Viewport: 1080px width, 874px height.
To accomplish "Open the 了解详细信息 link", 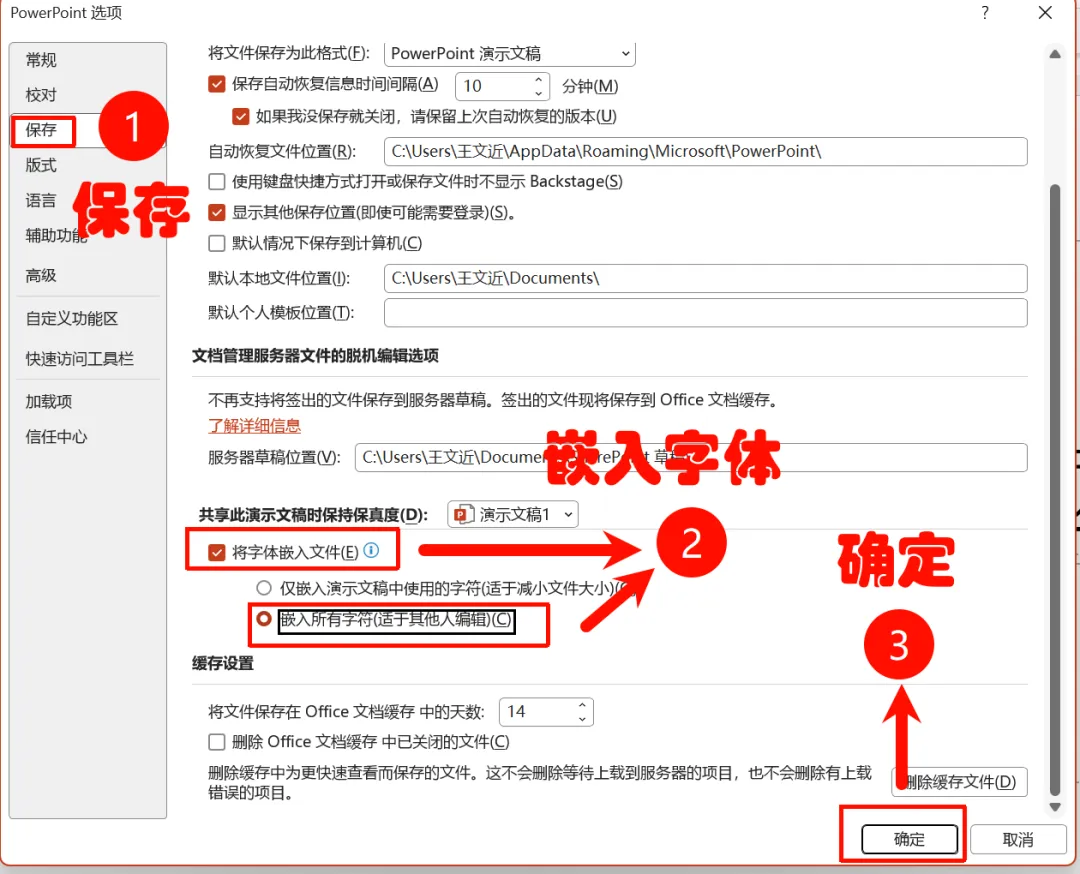I will 255,426.
